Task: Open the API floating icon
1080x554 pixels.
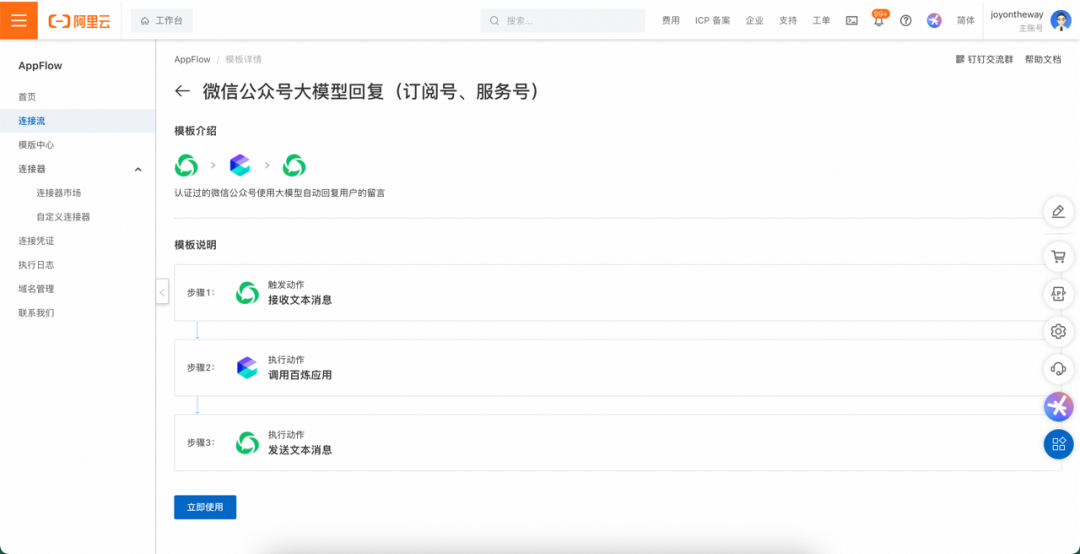Action: (1059, 294)
